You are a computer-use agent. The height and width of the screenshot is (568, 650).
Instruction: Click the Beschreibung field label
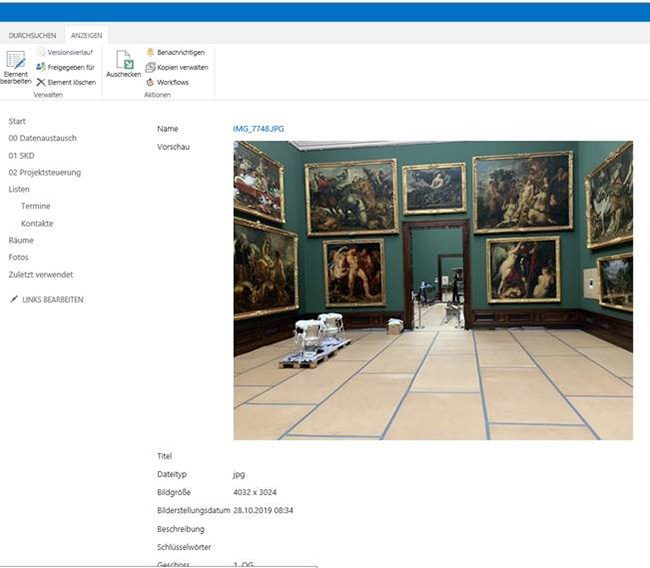[181, 529]
